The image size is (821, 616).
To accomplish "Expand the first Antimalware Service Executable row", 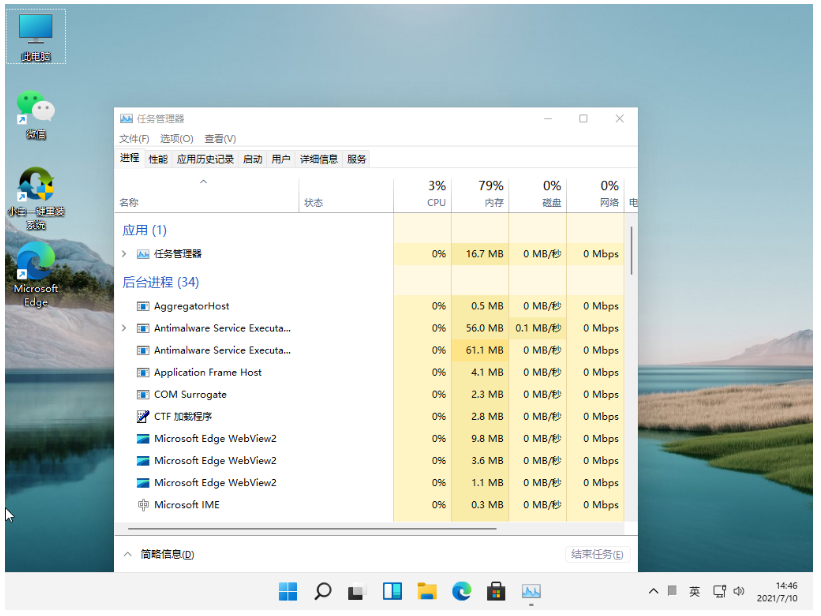I will click(x=124, y=328).
